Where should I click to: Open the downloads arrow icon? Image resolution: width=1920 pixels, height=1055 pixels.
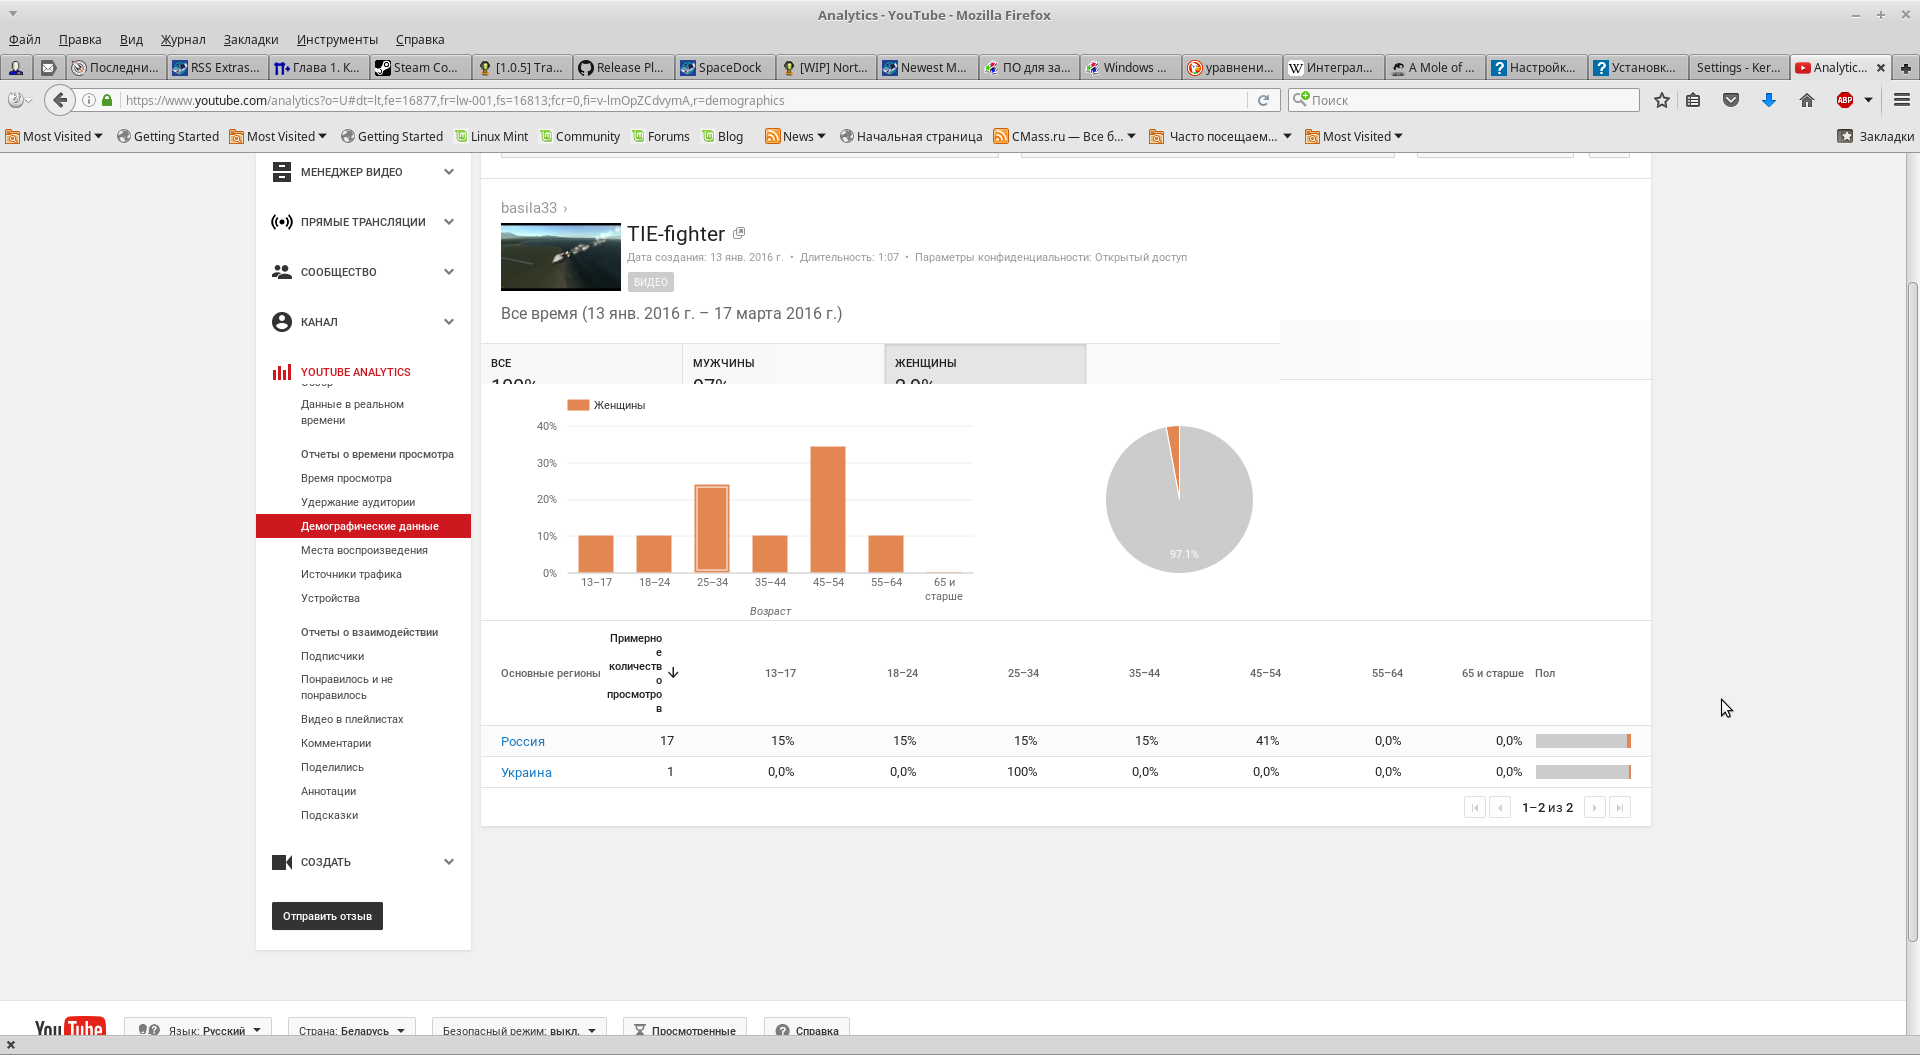click(1769, 100)
